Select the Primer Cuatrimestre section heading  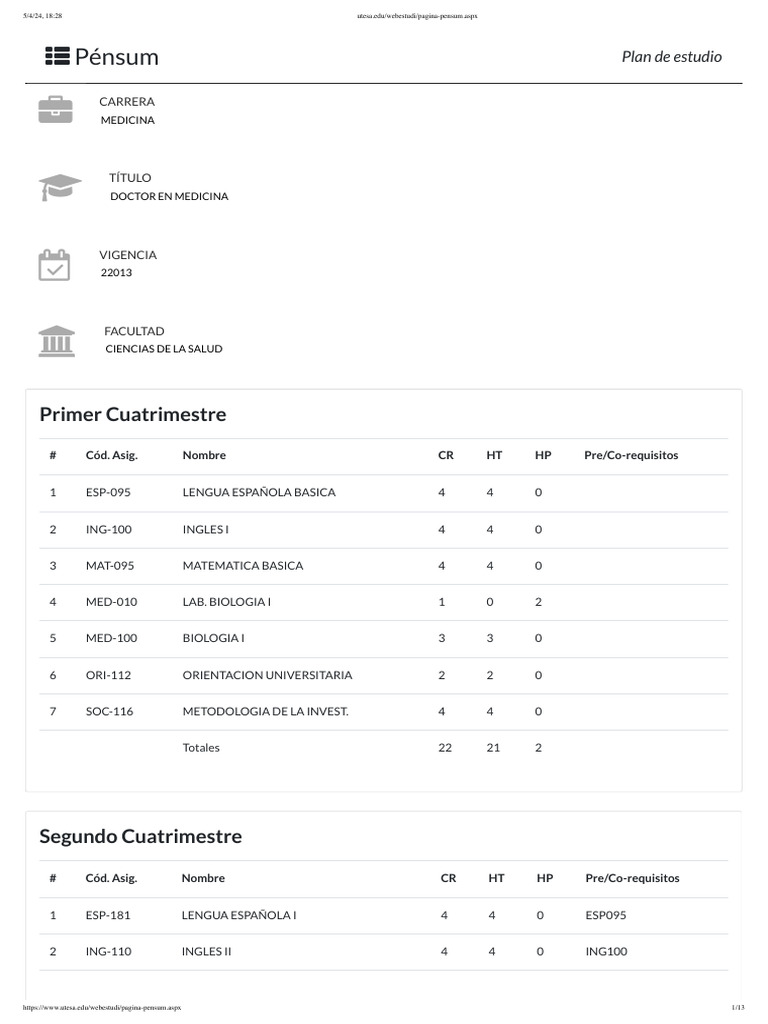[132, 414]
